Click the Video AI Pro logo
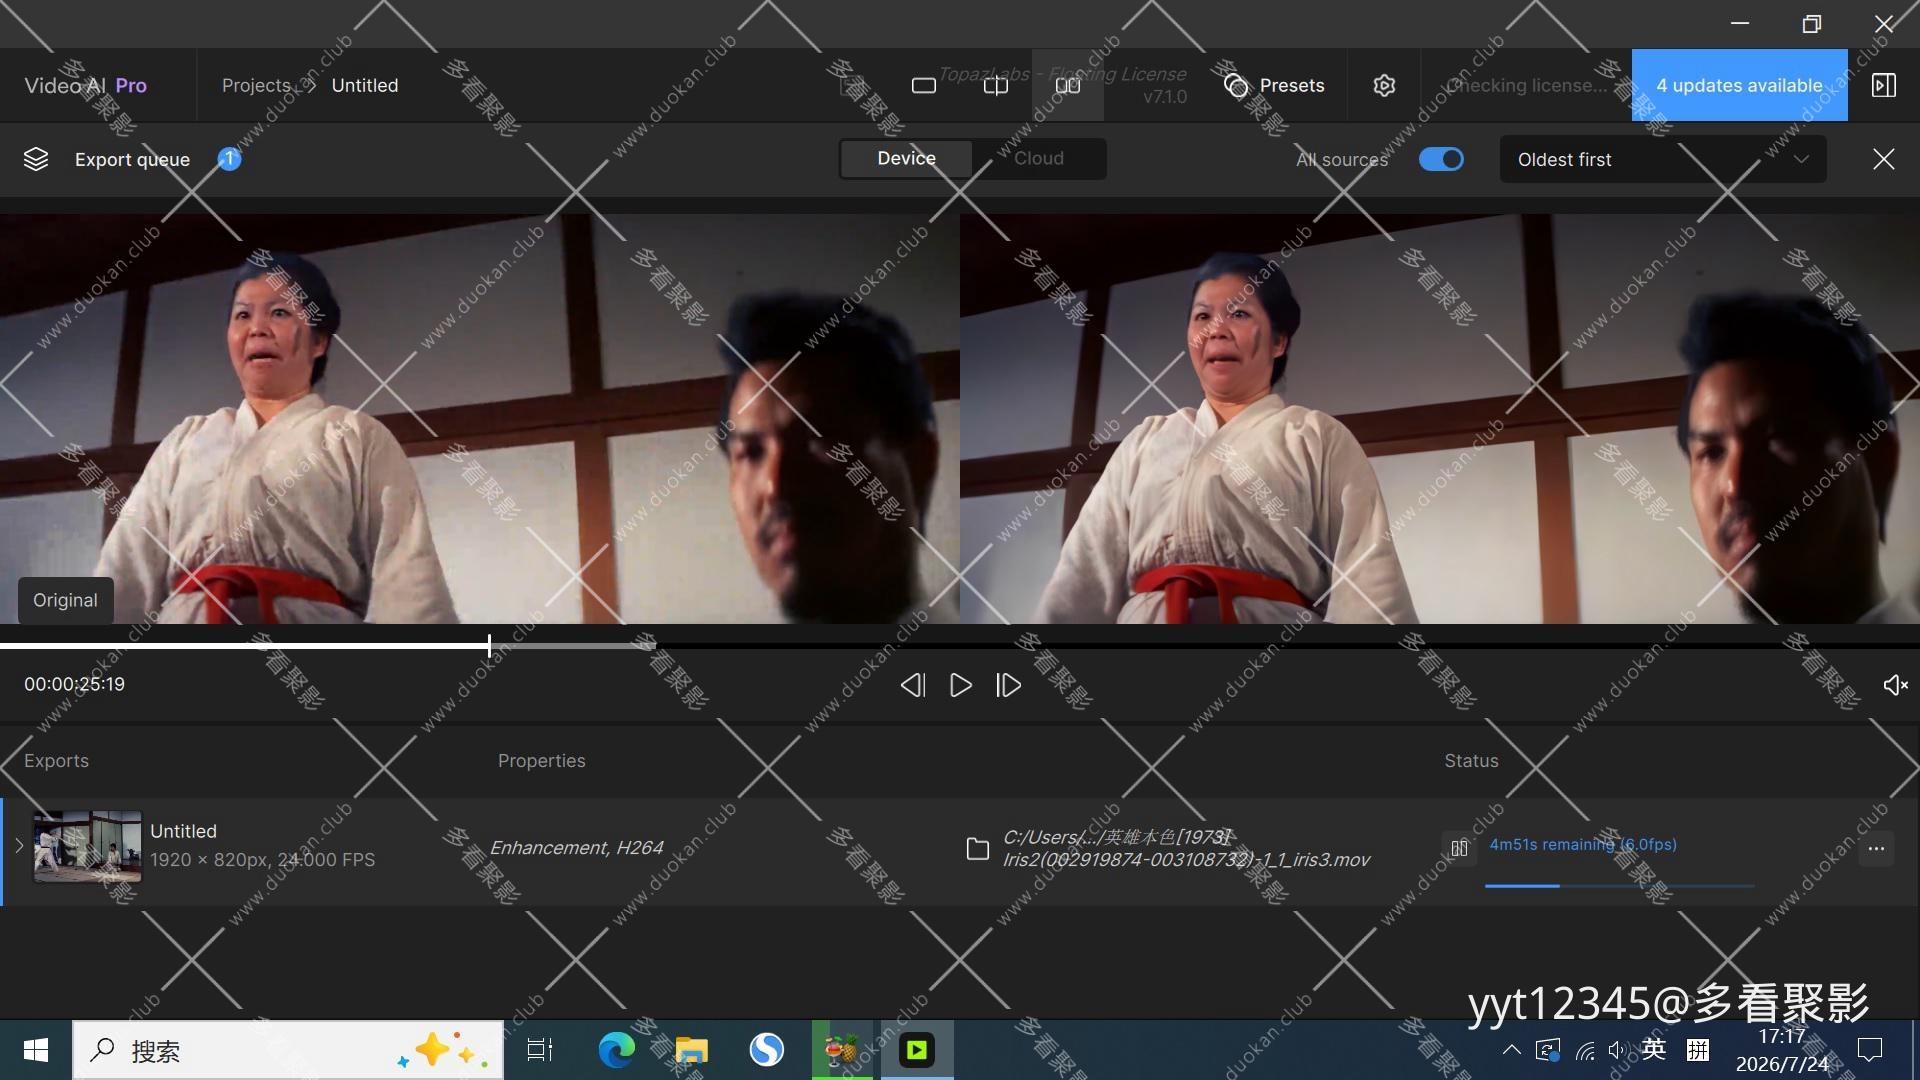 [x=86, y=86]
